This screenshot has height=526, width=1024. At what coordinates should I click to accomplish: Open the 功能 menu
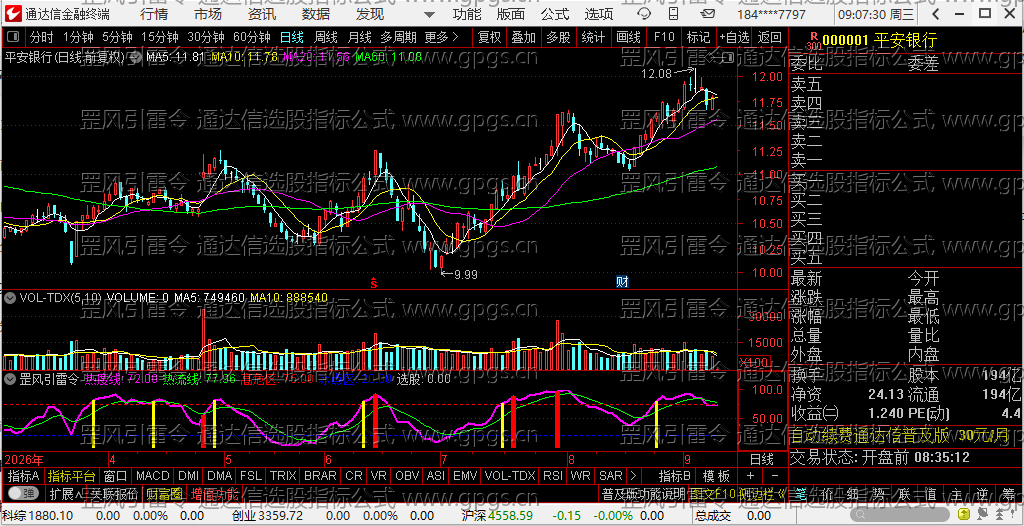(467, 14)
